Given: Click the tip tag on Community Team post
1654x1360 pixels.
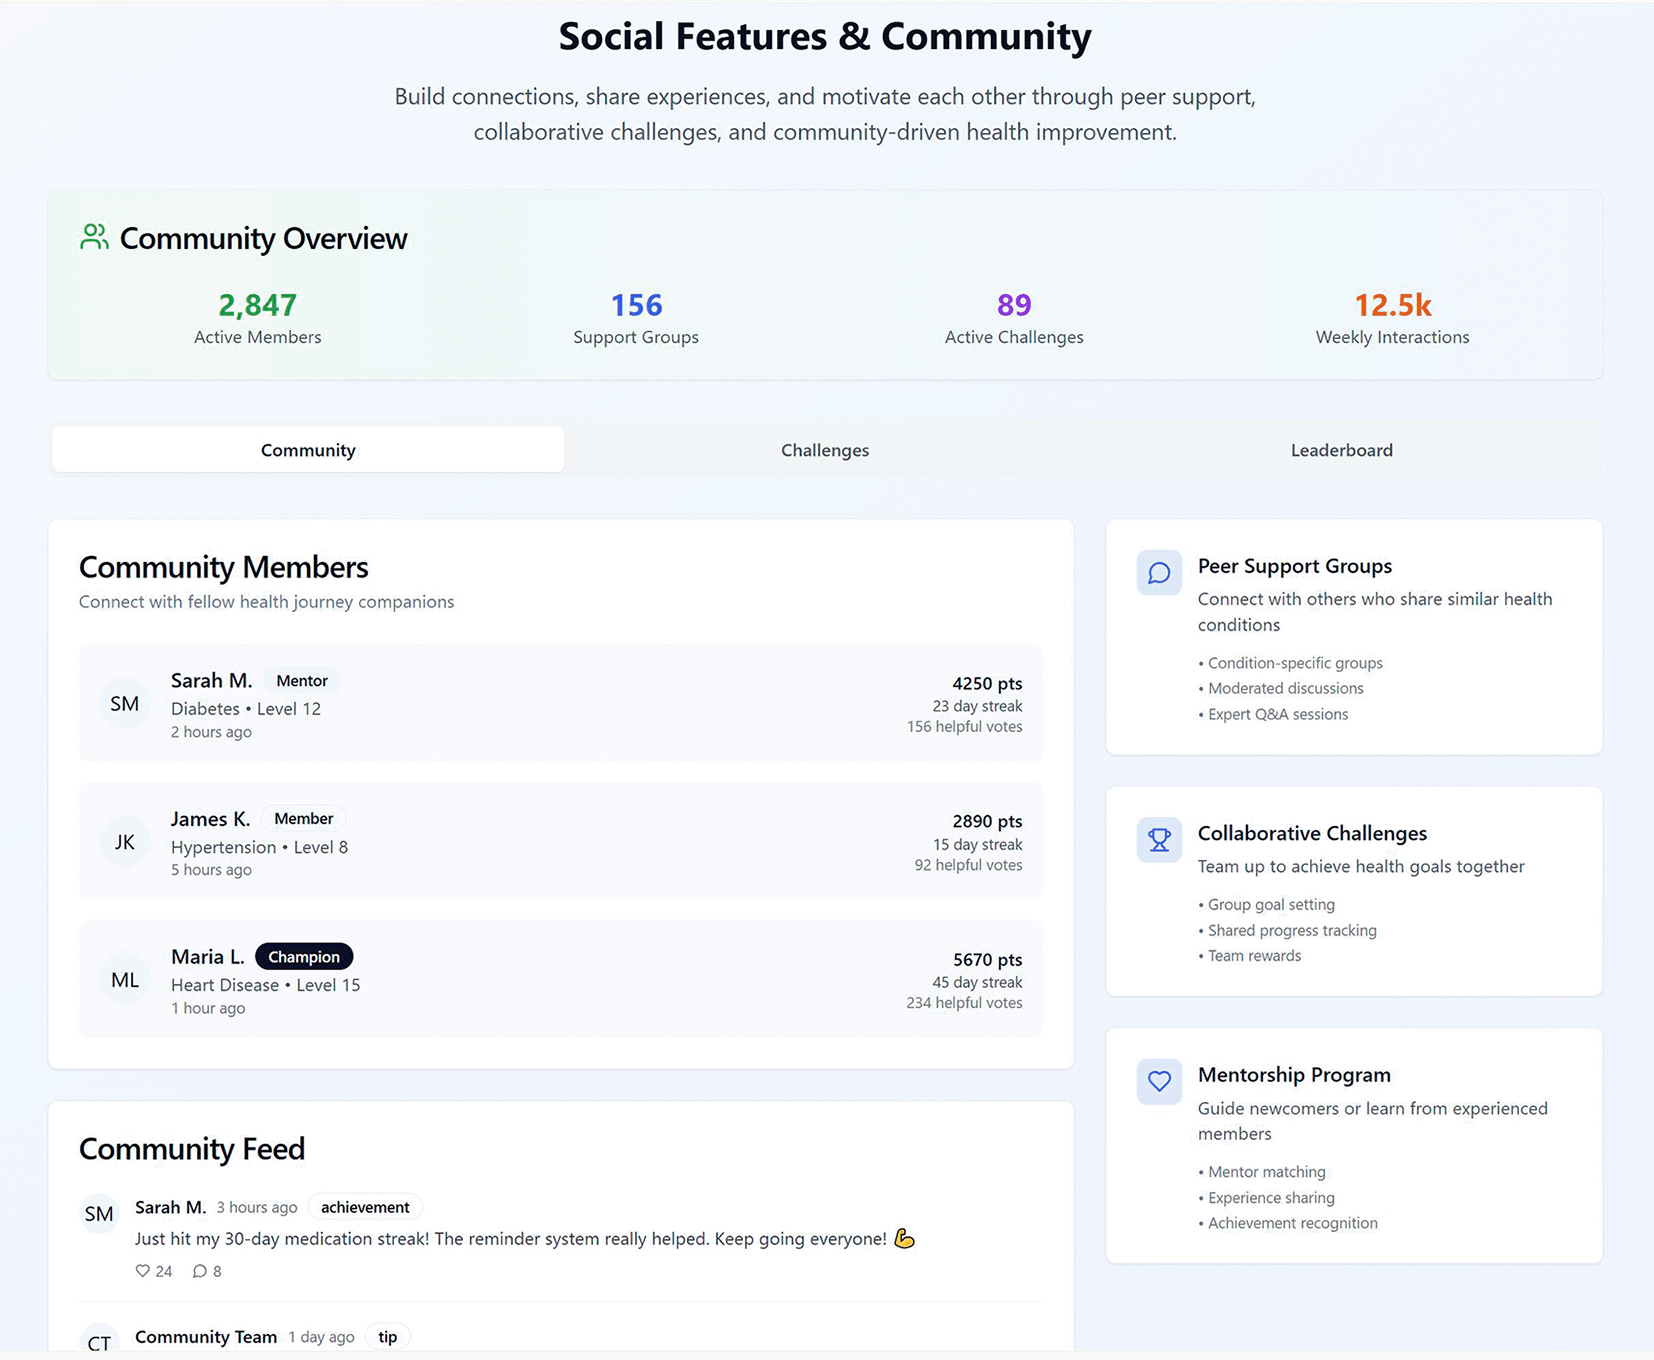Looking at the screenshot, I should point(387,1337).
